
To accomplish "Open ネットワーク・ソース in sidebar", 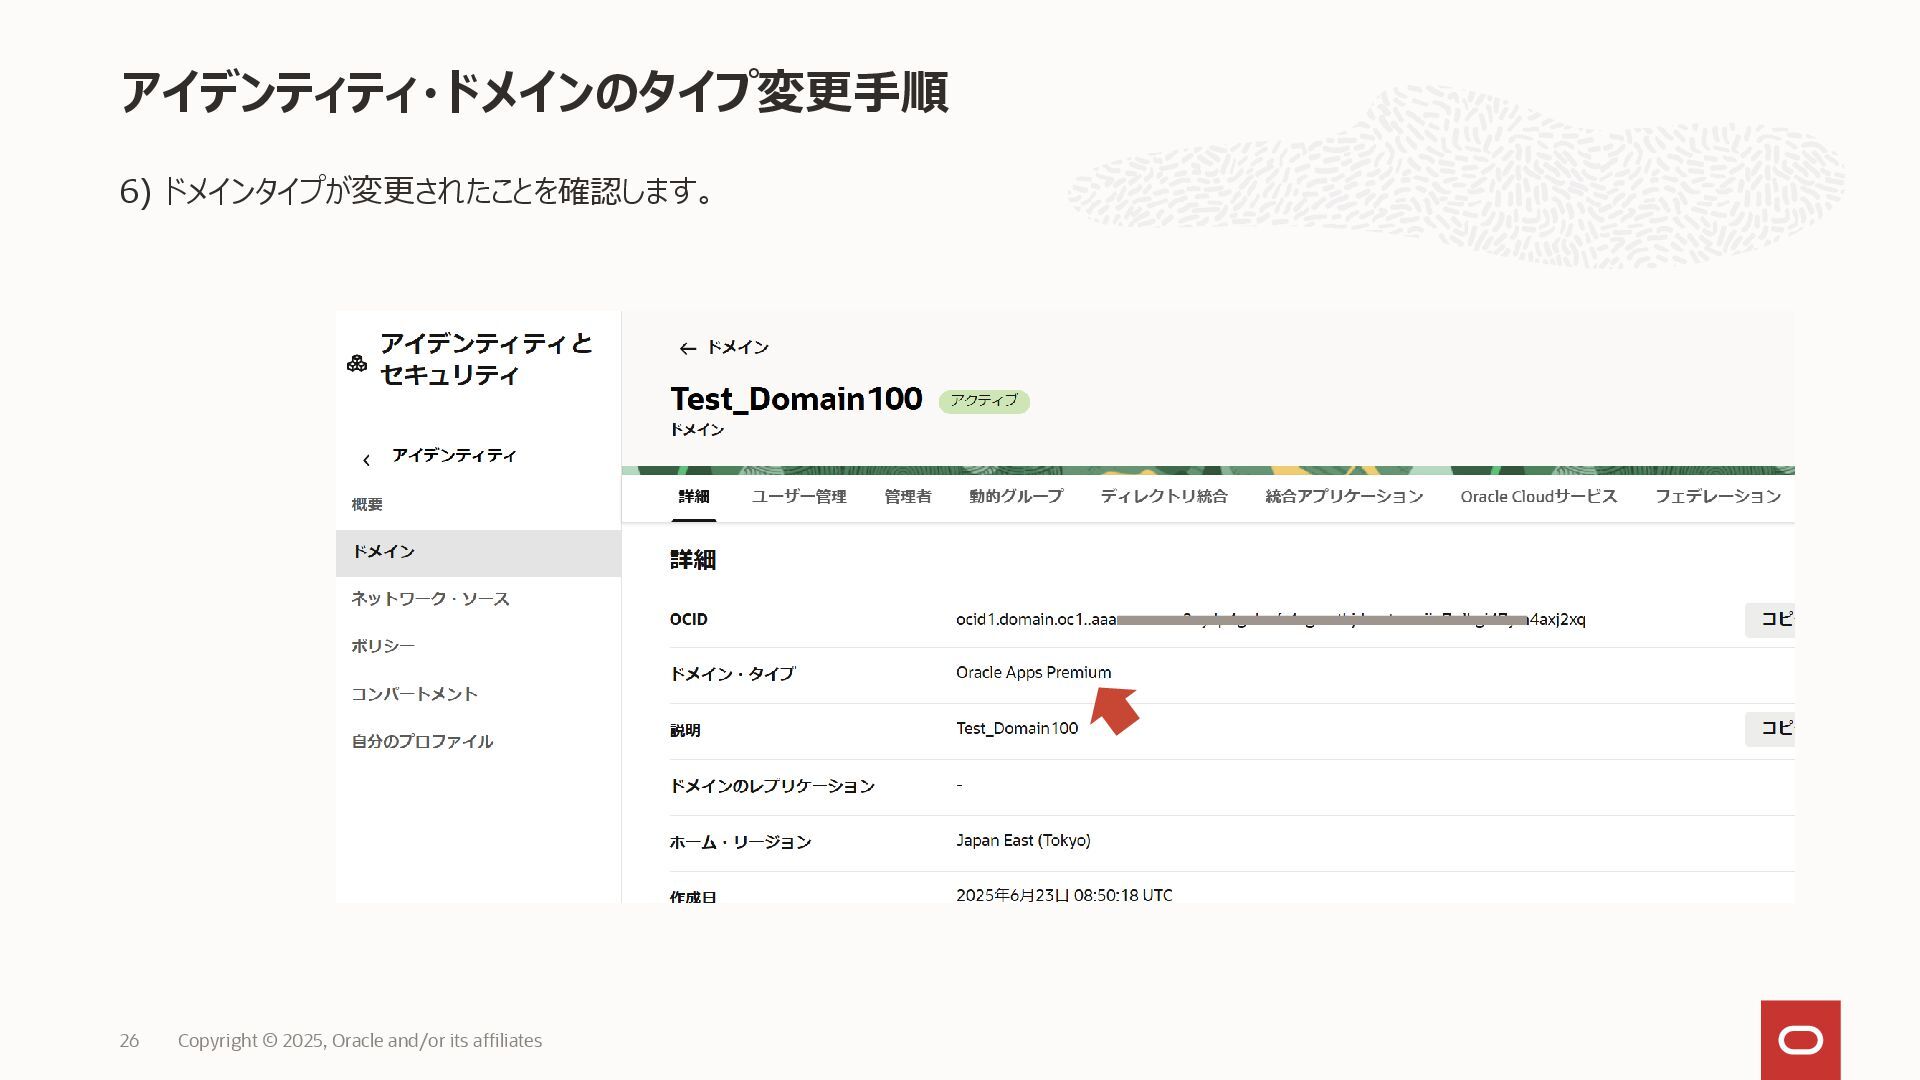I will tap(430, 599).
